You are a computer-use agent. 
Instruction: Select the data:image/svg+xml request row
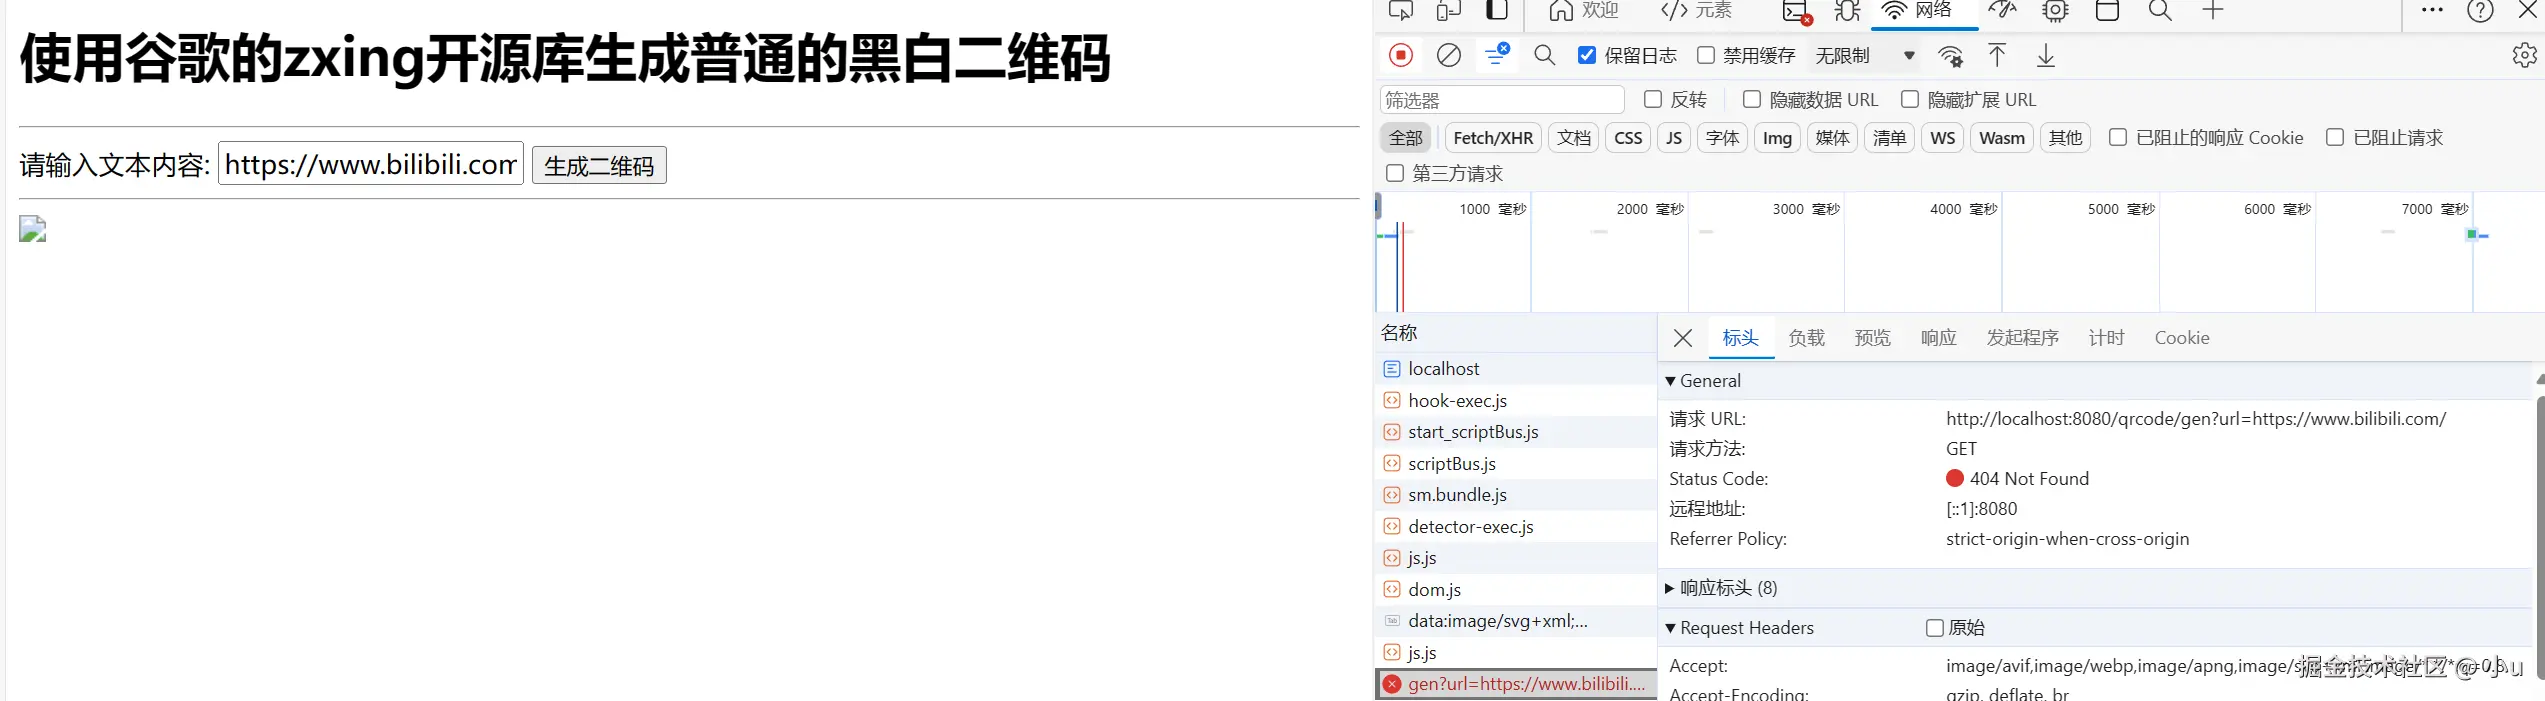coord(1516,621)
